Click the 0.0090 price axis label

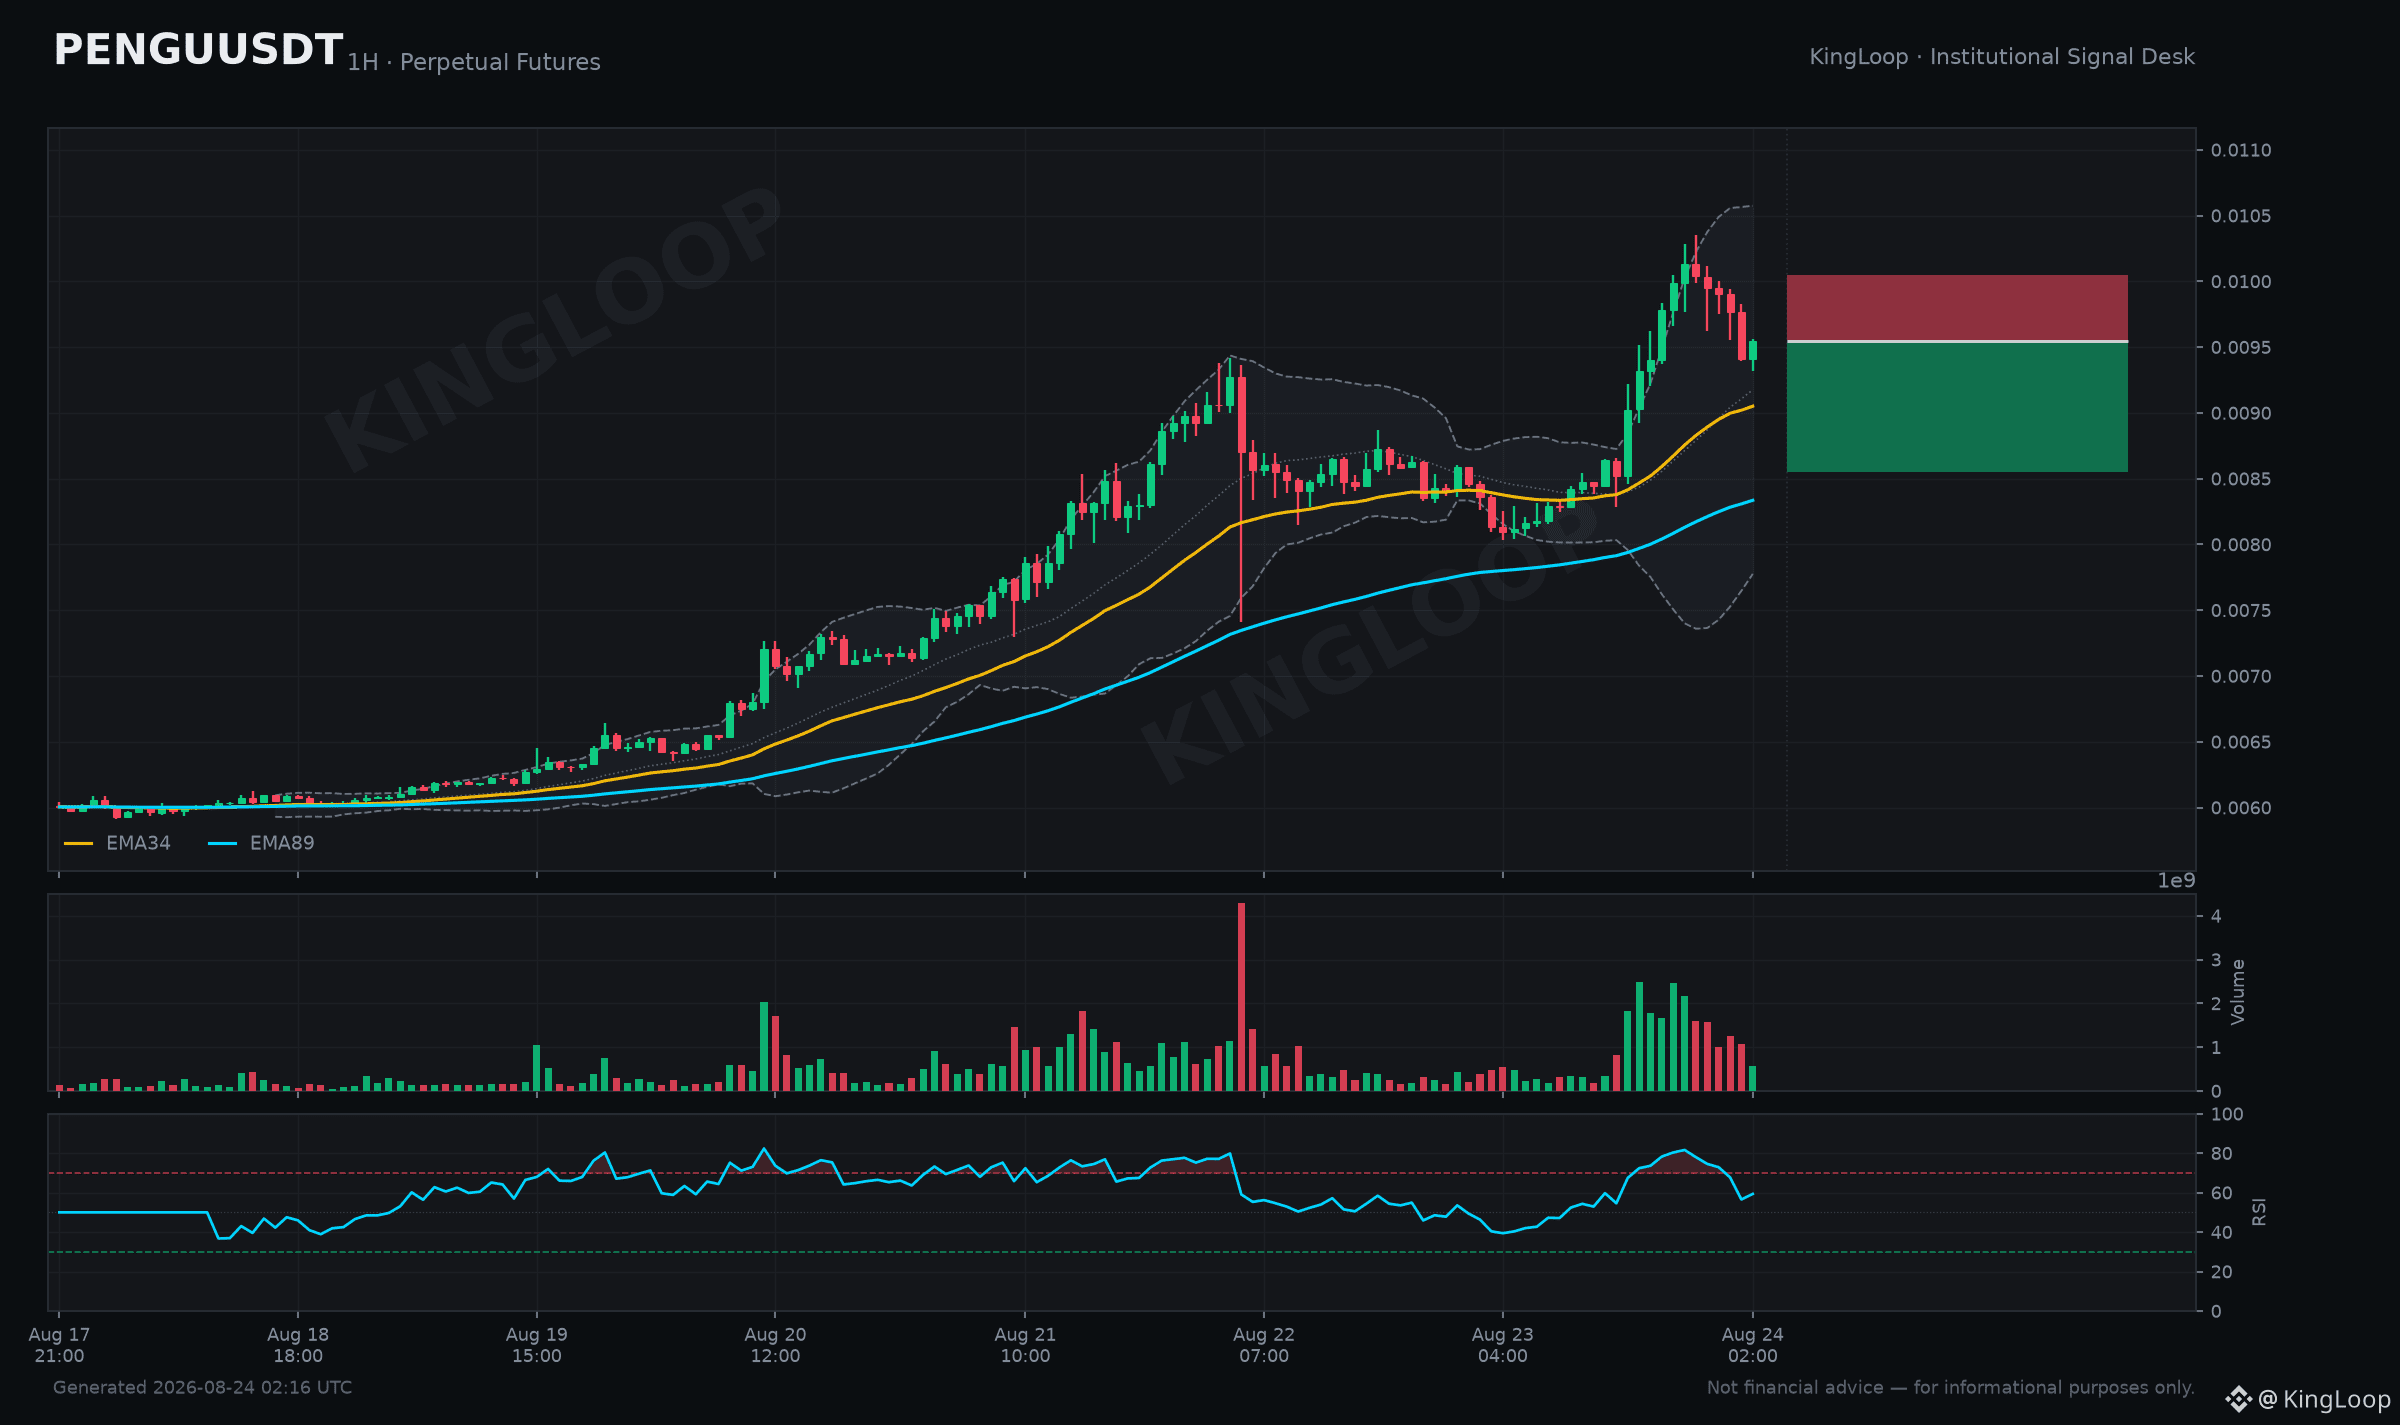(x=2241, y=413)
